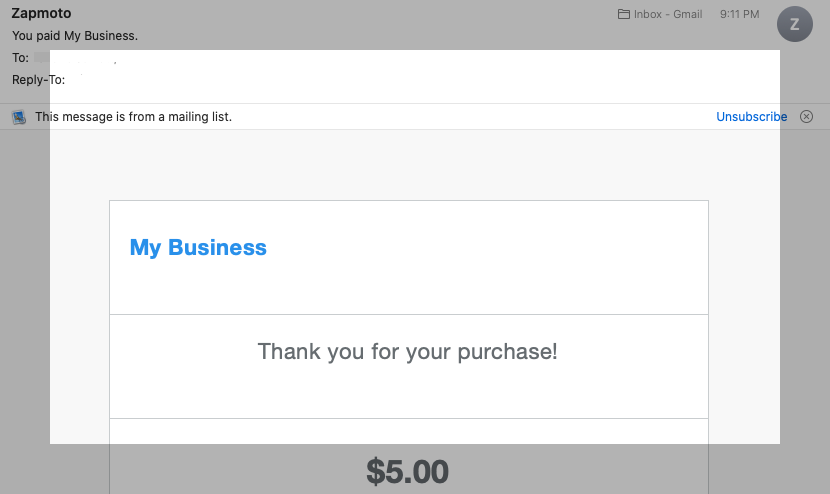Dismiss the mailing list banner

pyautogui.click(x=807, y=117)
